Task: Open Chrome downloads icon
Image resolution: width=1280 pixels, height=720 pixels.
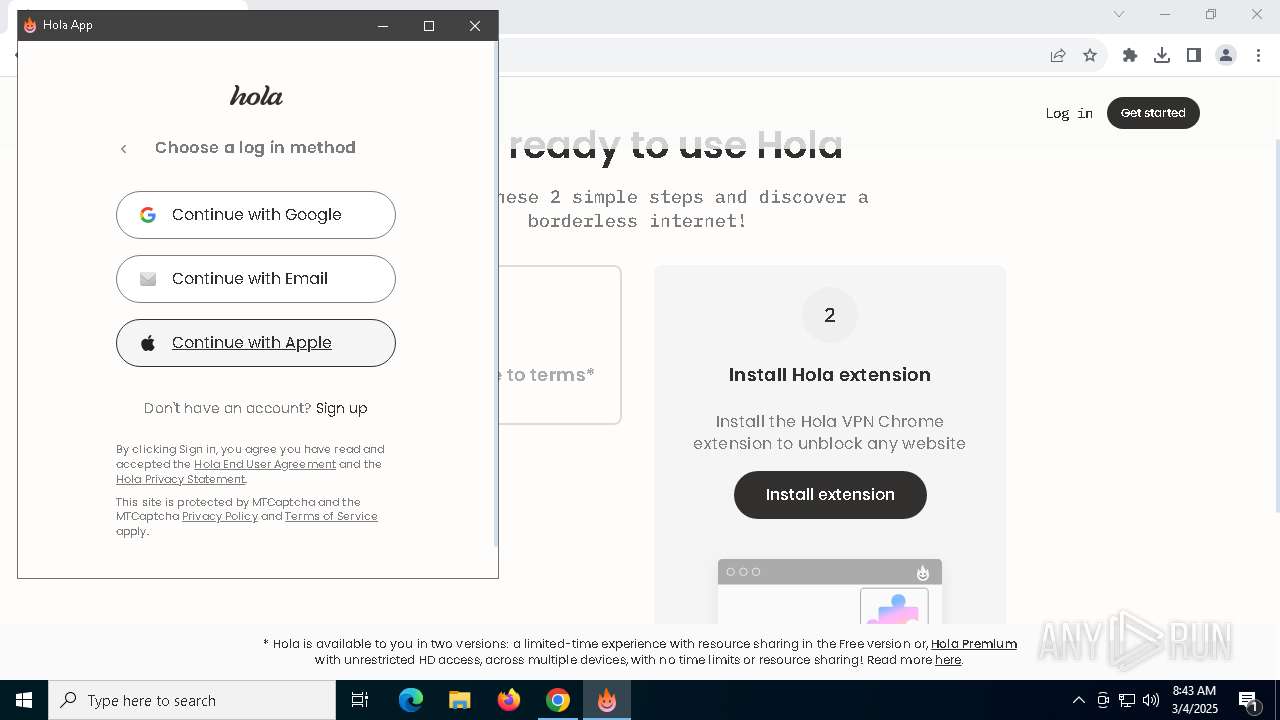Action: click(x=1162, y=56)
